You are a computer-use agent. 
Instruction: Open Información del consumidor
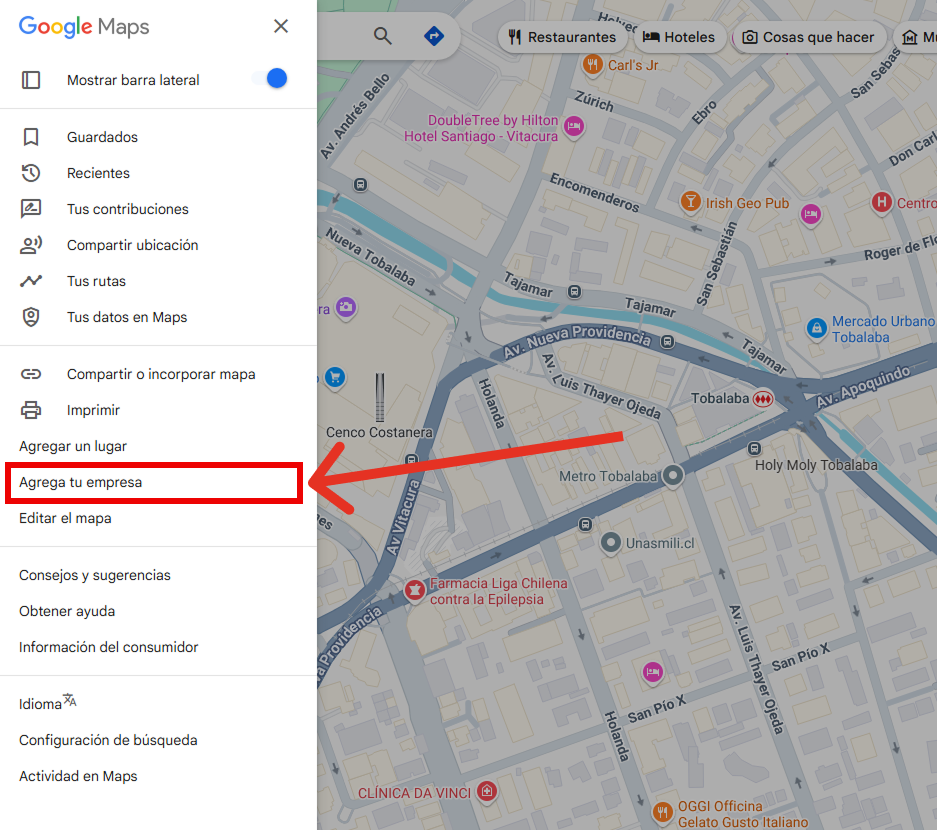pos(158,647)
